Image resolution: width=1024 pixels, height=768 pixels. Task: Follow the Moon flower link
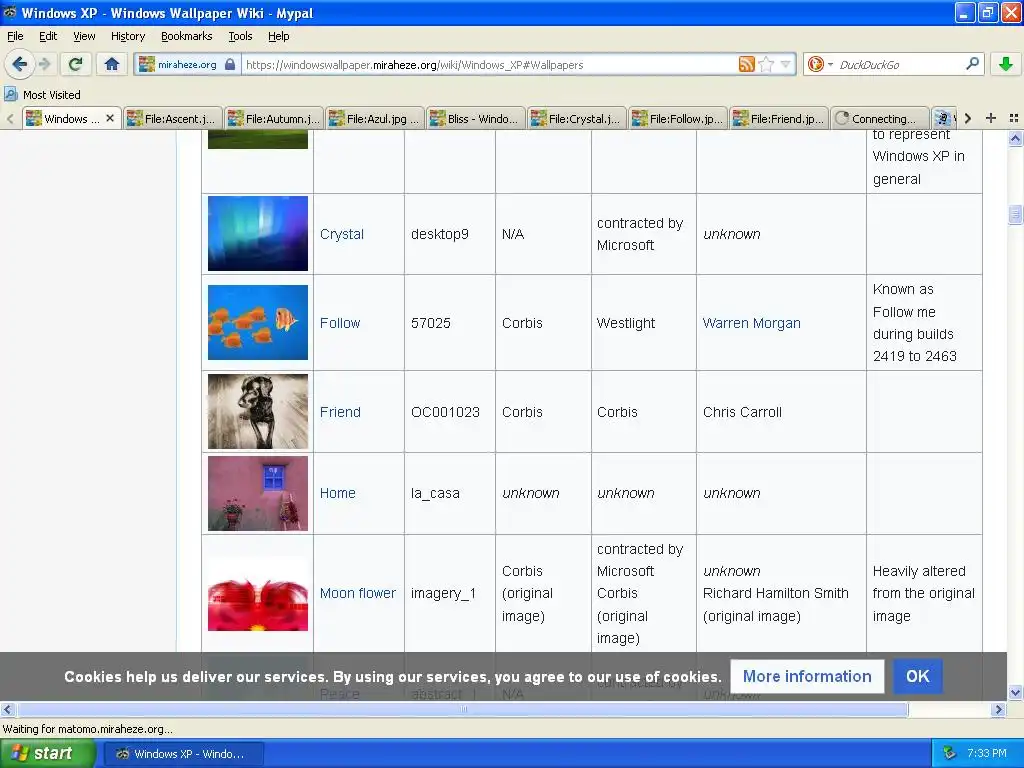358,593
